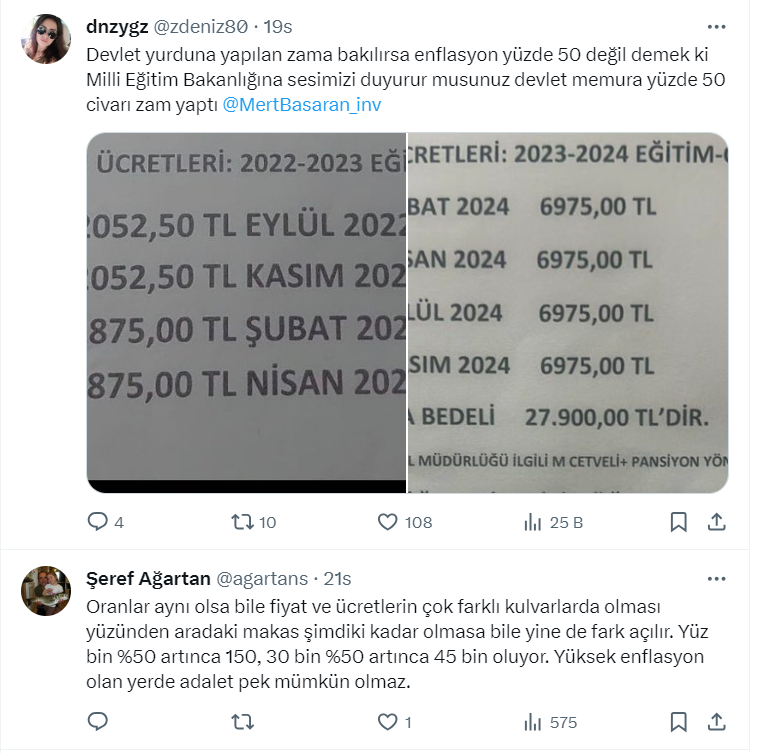
Task: Open the 2022-2023 fees photo
Action: (246, 313)
